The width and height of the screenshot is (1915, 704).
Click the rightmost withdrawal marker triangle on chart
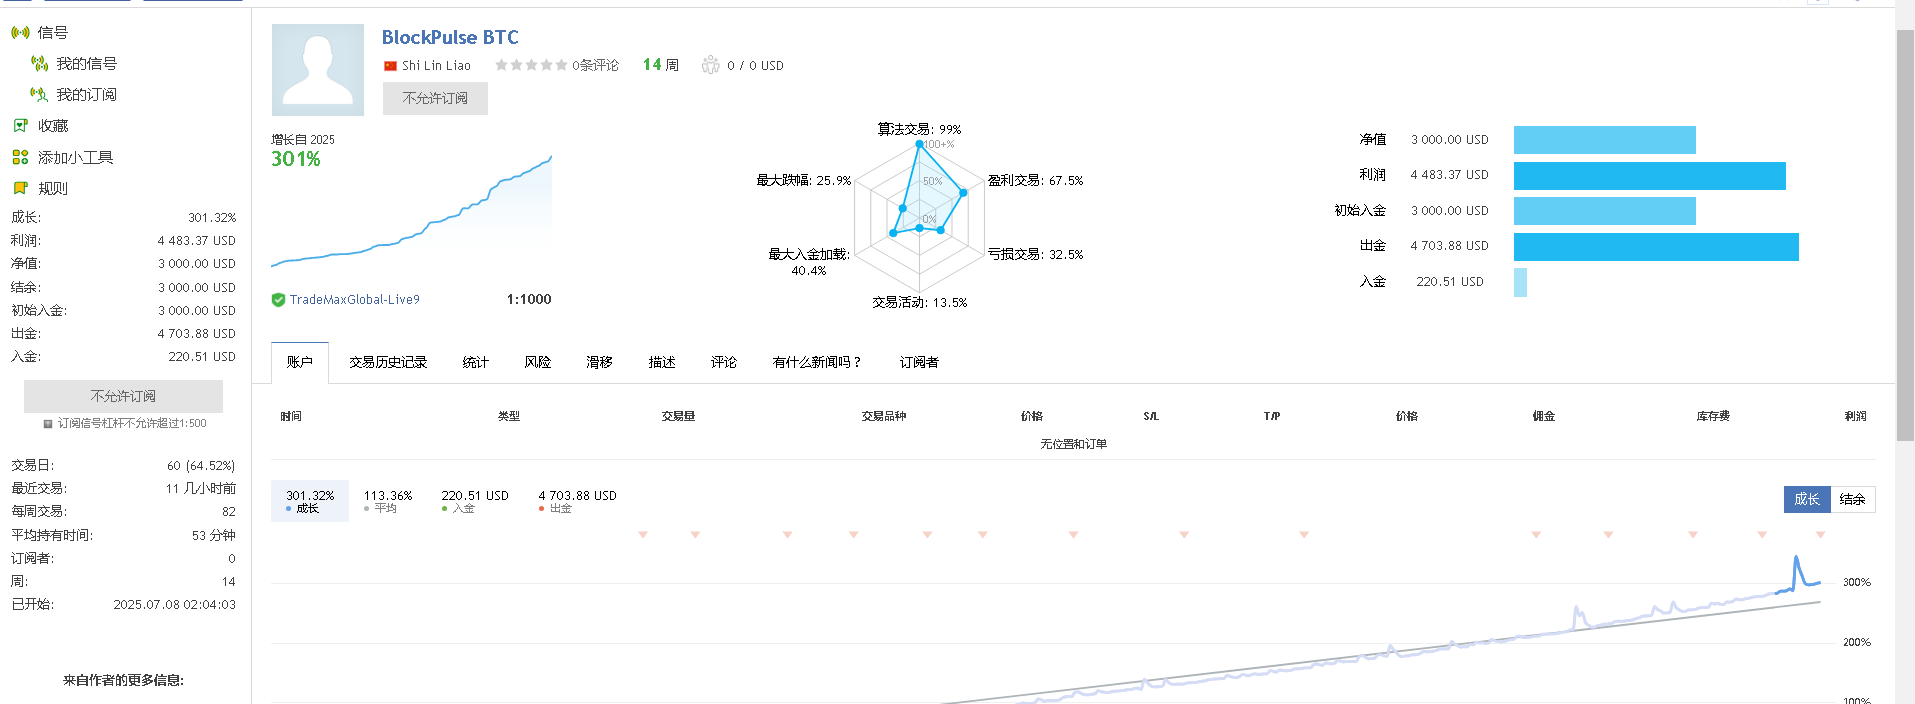click(x=1820, y=535)
